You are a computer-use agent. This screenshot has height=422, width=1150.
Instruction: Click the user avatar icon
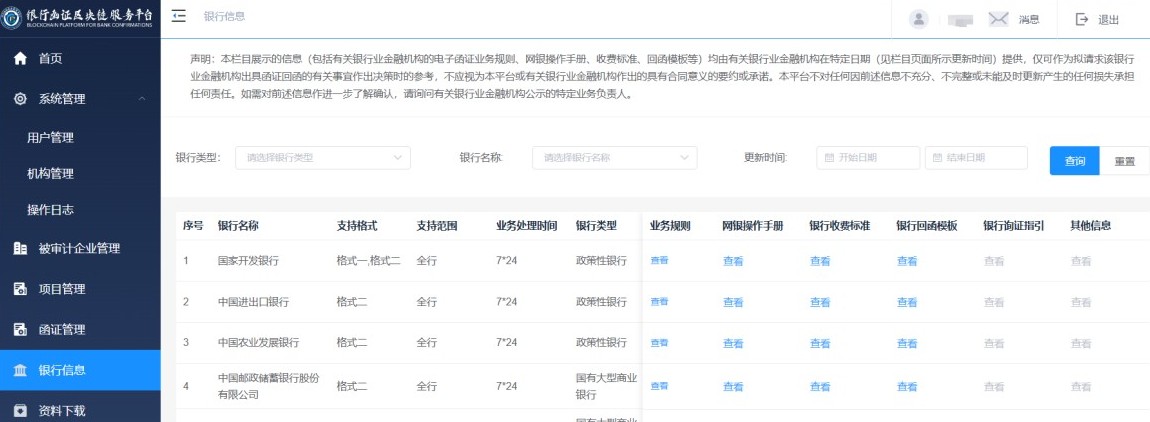[x=919, y=19]
